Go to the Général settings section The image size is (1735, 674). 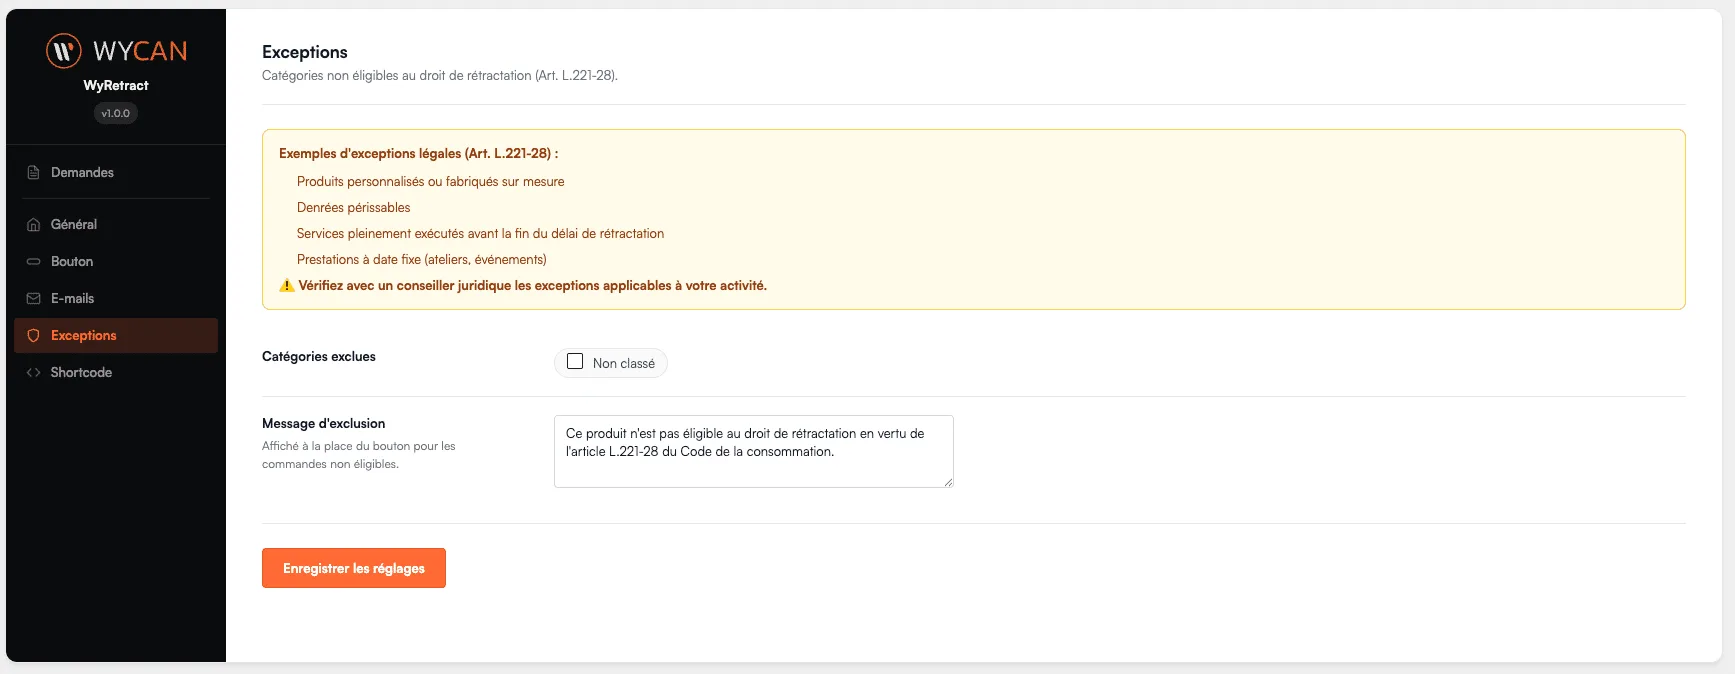click(116, 224)
